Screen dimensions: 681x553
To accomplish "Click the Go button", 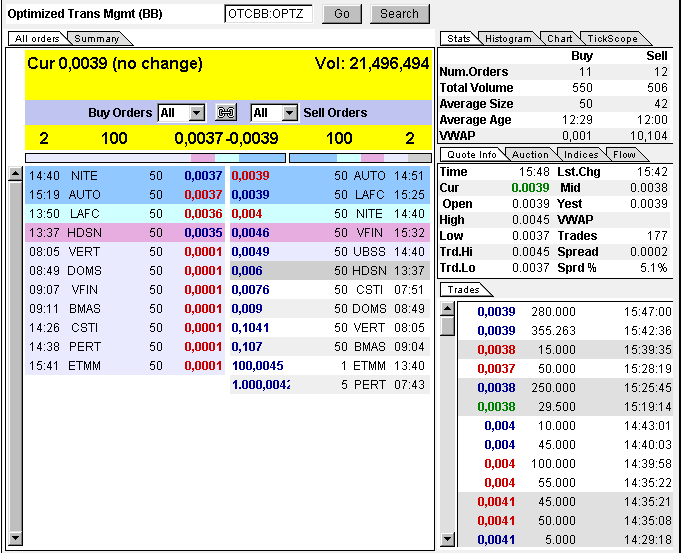I will (x=342, y=14).
